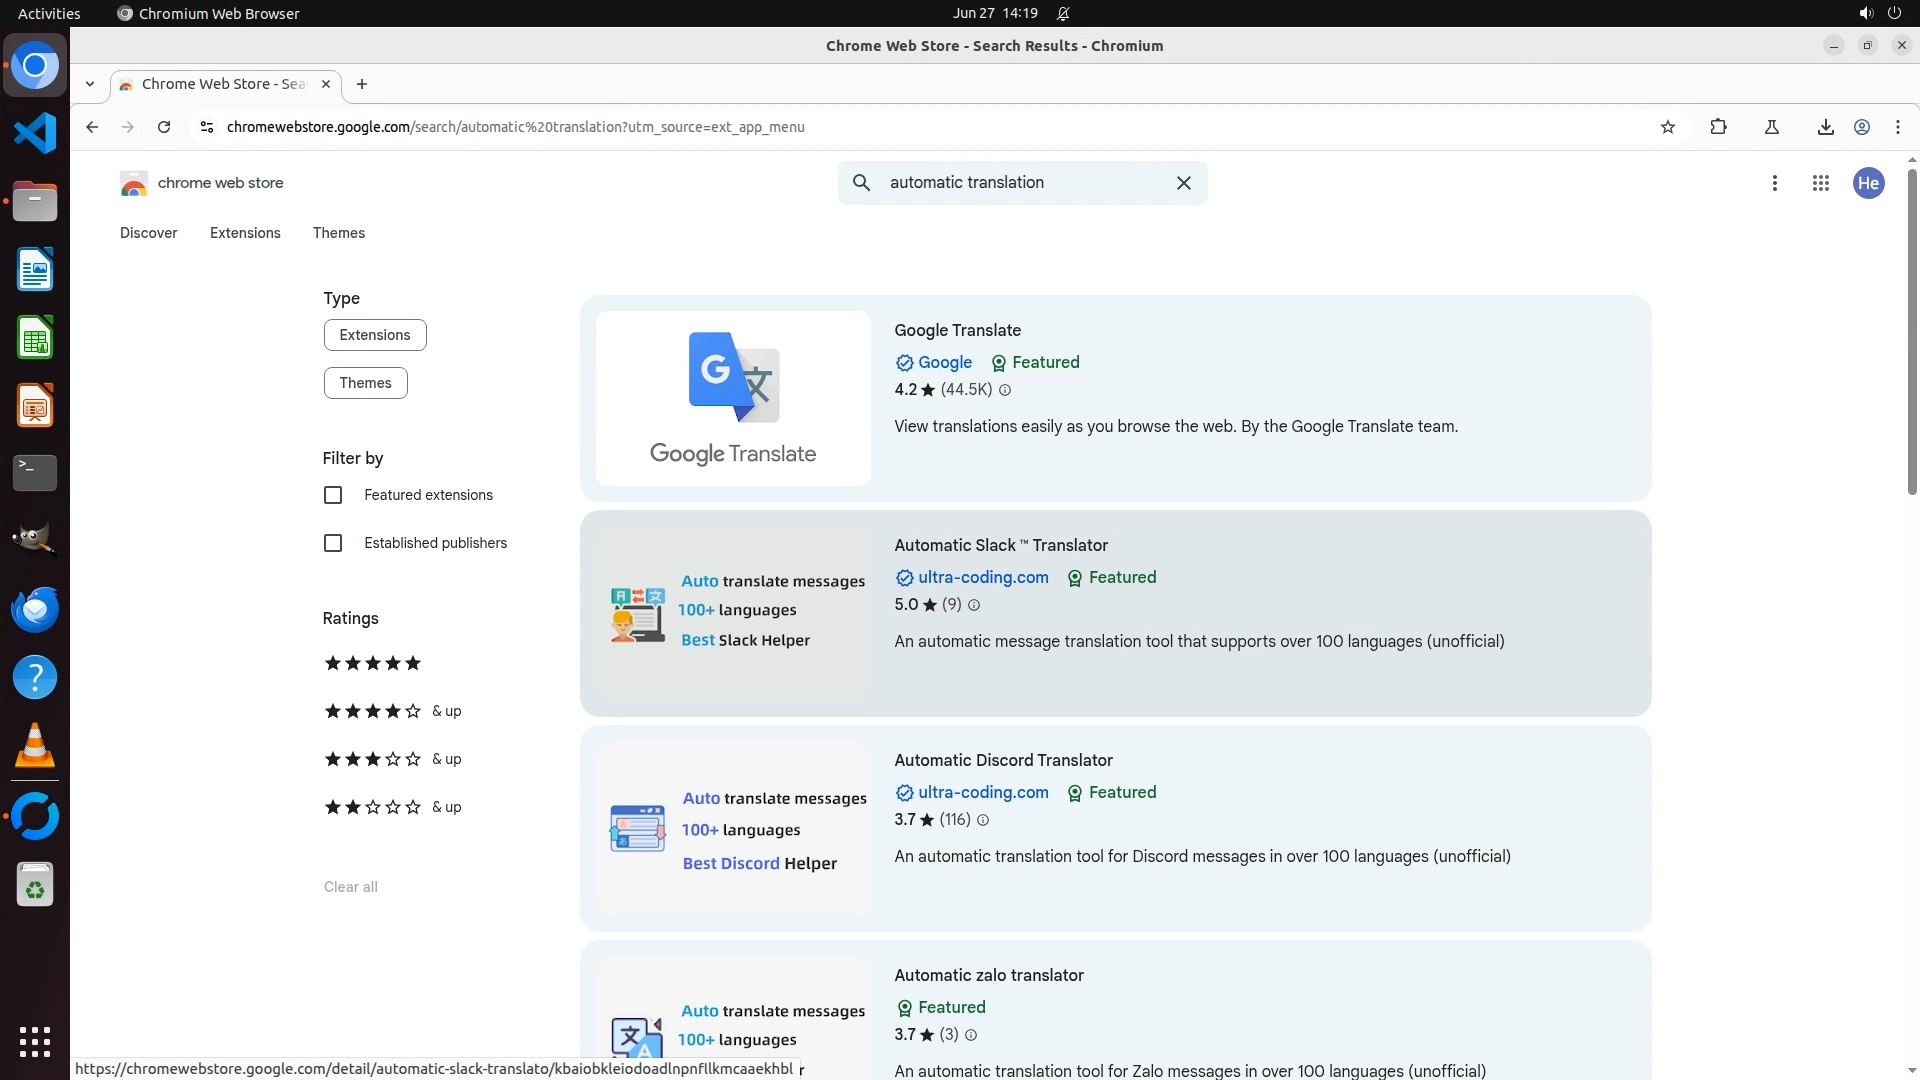Click rating info icon for Google Translate
Viewport: 1920px width, 1080px height.
[1005, 390]
